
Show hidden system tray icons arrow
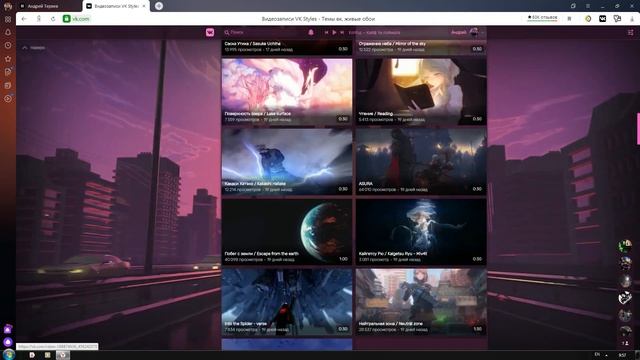pos(607,355)
